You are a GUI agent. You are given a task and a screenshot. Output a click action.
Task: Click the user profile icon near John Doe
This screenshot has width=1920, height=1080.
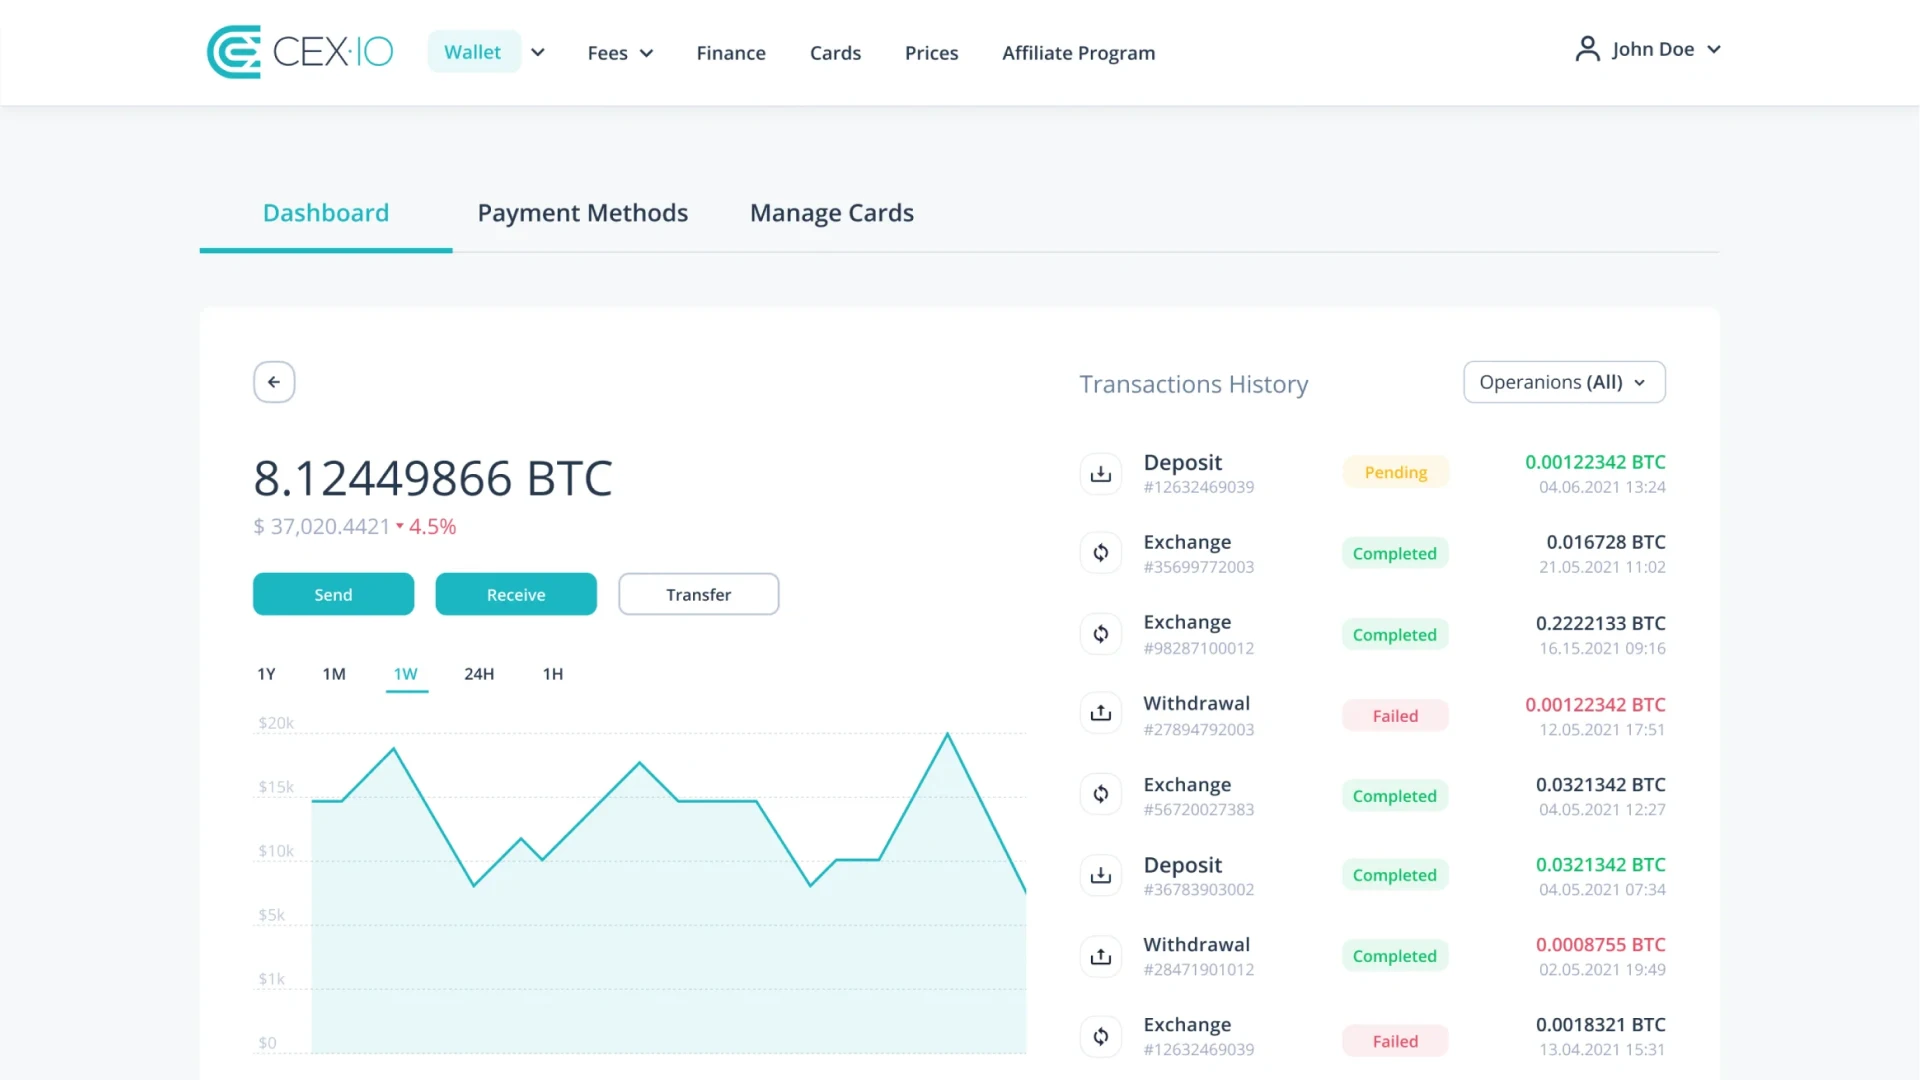pos(1587,48)
